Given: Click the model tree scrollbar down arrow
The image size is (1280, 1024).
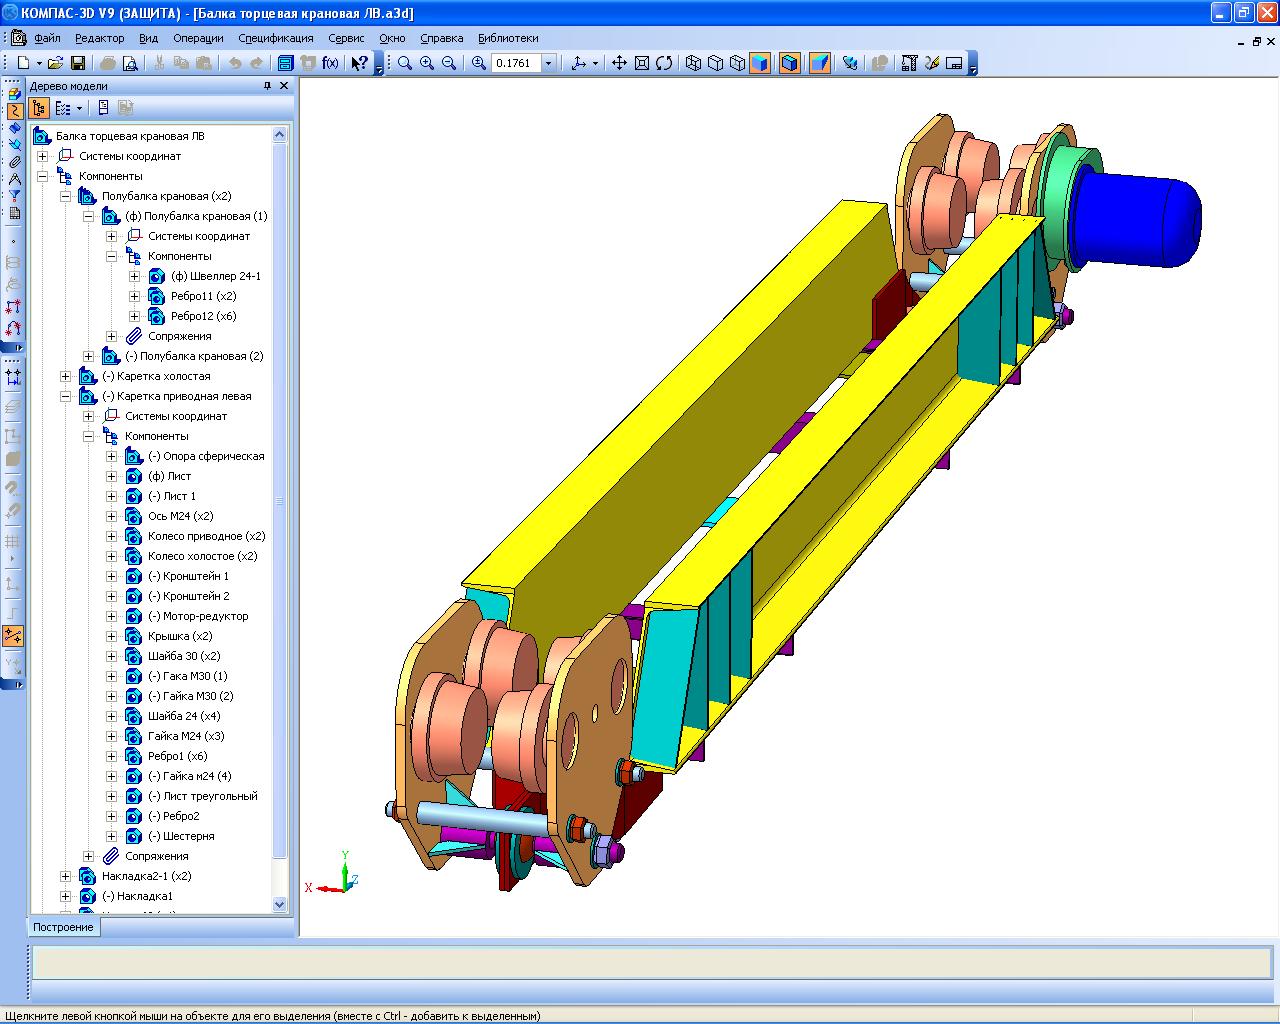Looking at the screenshot, I should [280, 904].
